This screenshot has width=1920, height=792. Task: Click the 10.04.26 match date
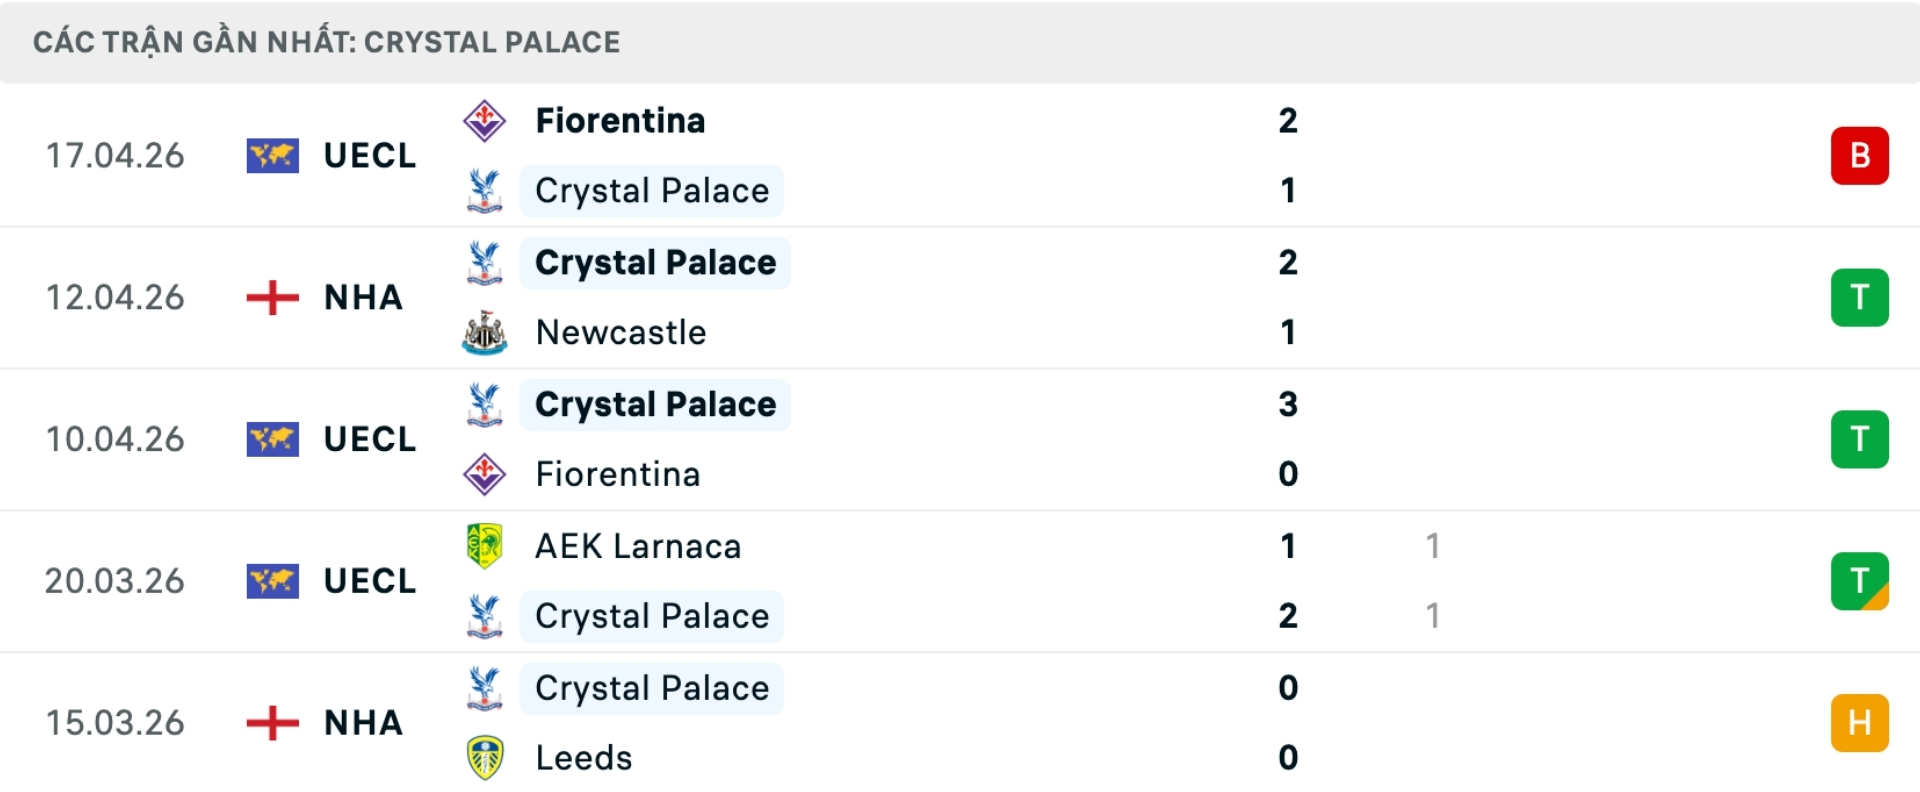(115, 439)
